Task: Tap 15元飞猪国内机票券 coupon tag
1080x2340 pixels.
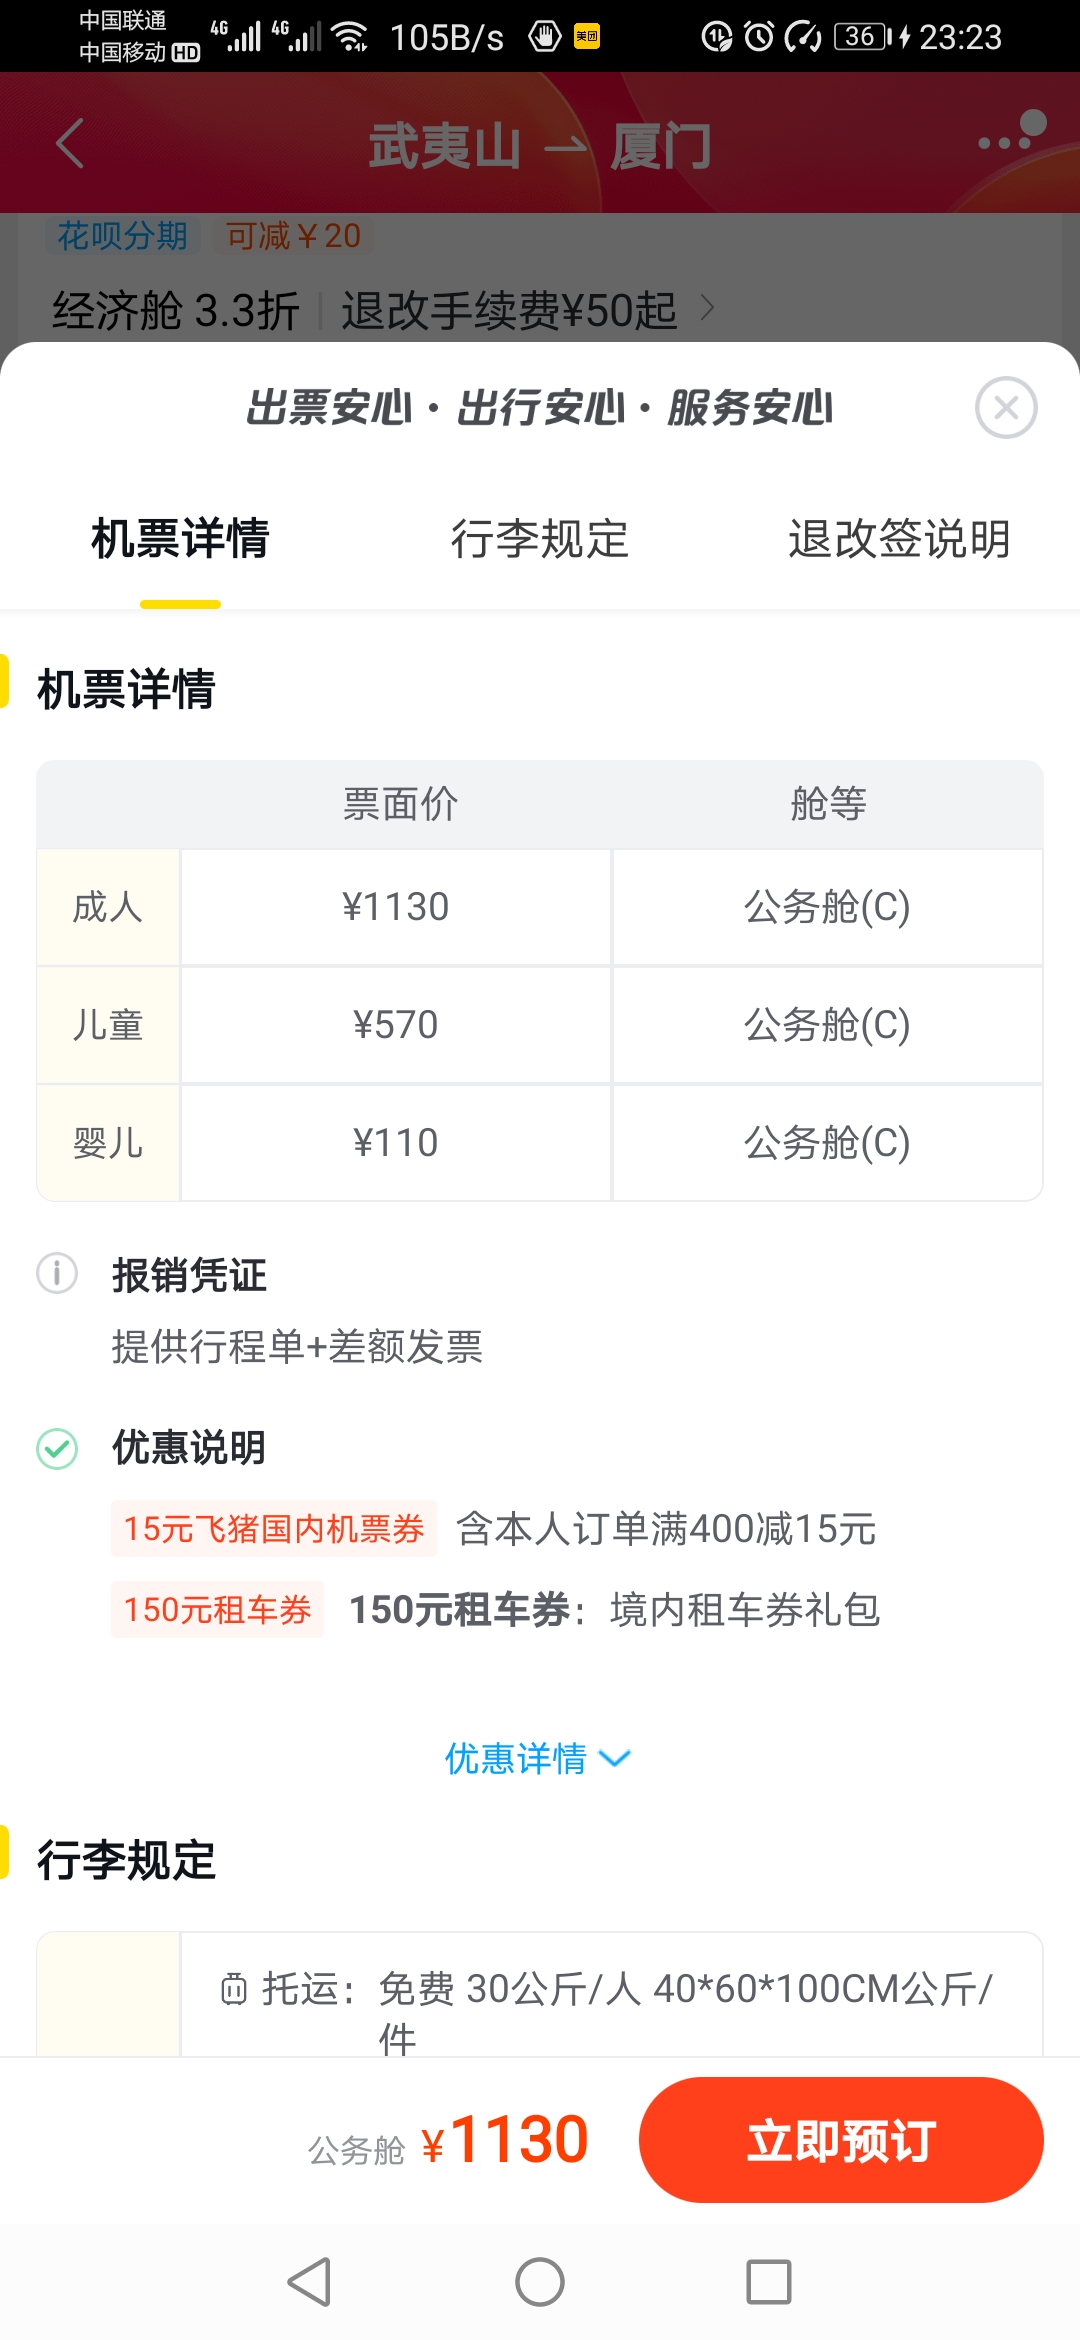Action: point(274,1528)
